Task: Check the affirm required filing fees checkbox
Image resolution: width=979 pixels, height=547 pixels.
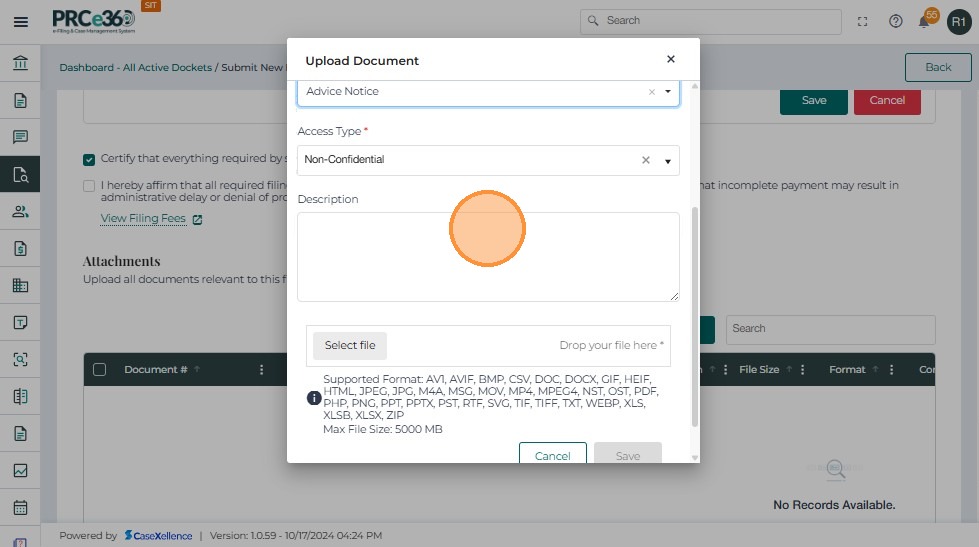Action: [90, 186]
